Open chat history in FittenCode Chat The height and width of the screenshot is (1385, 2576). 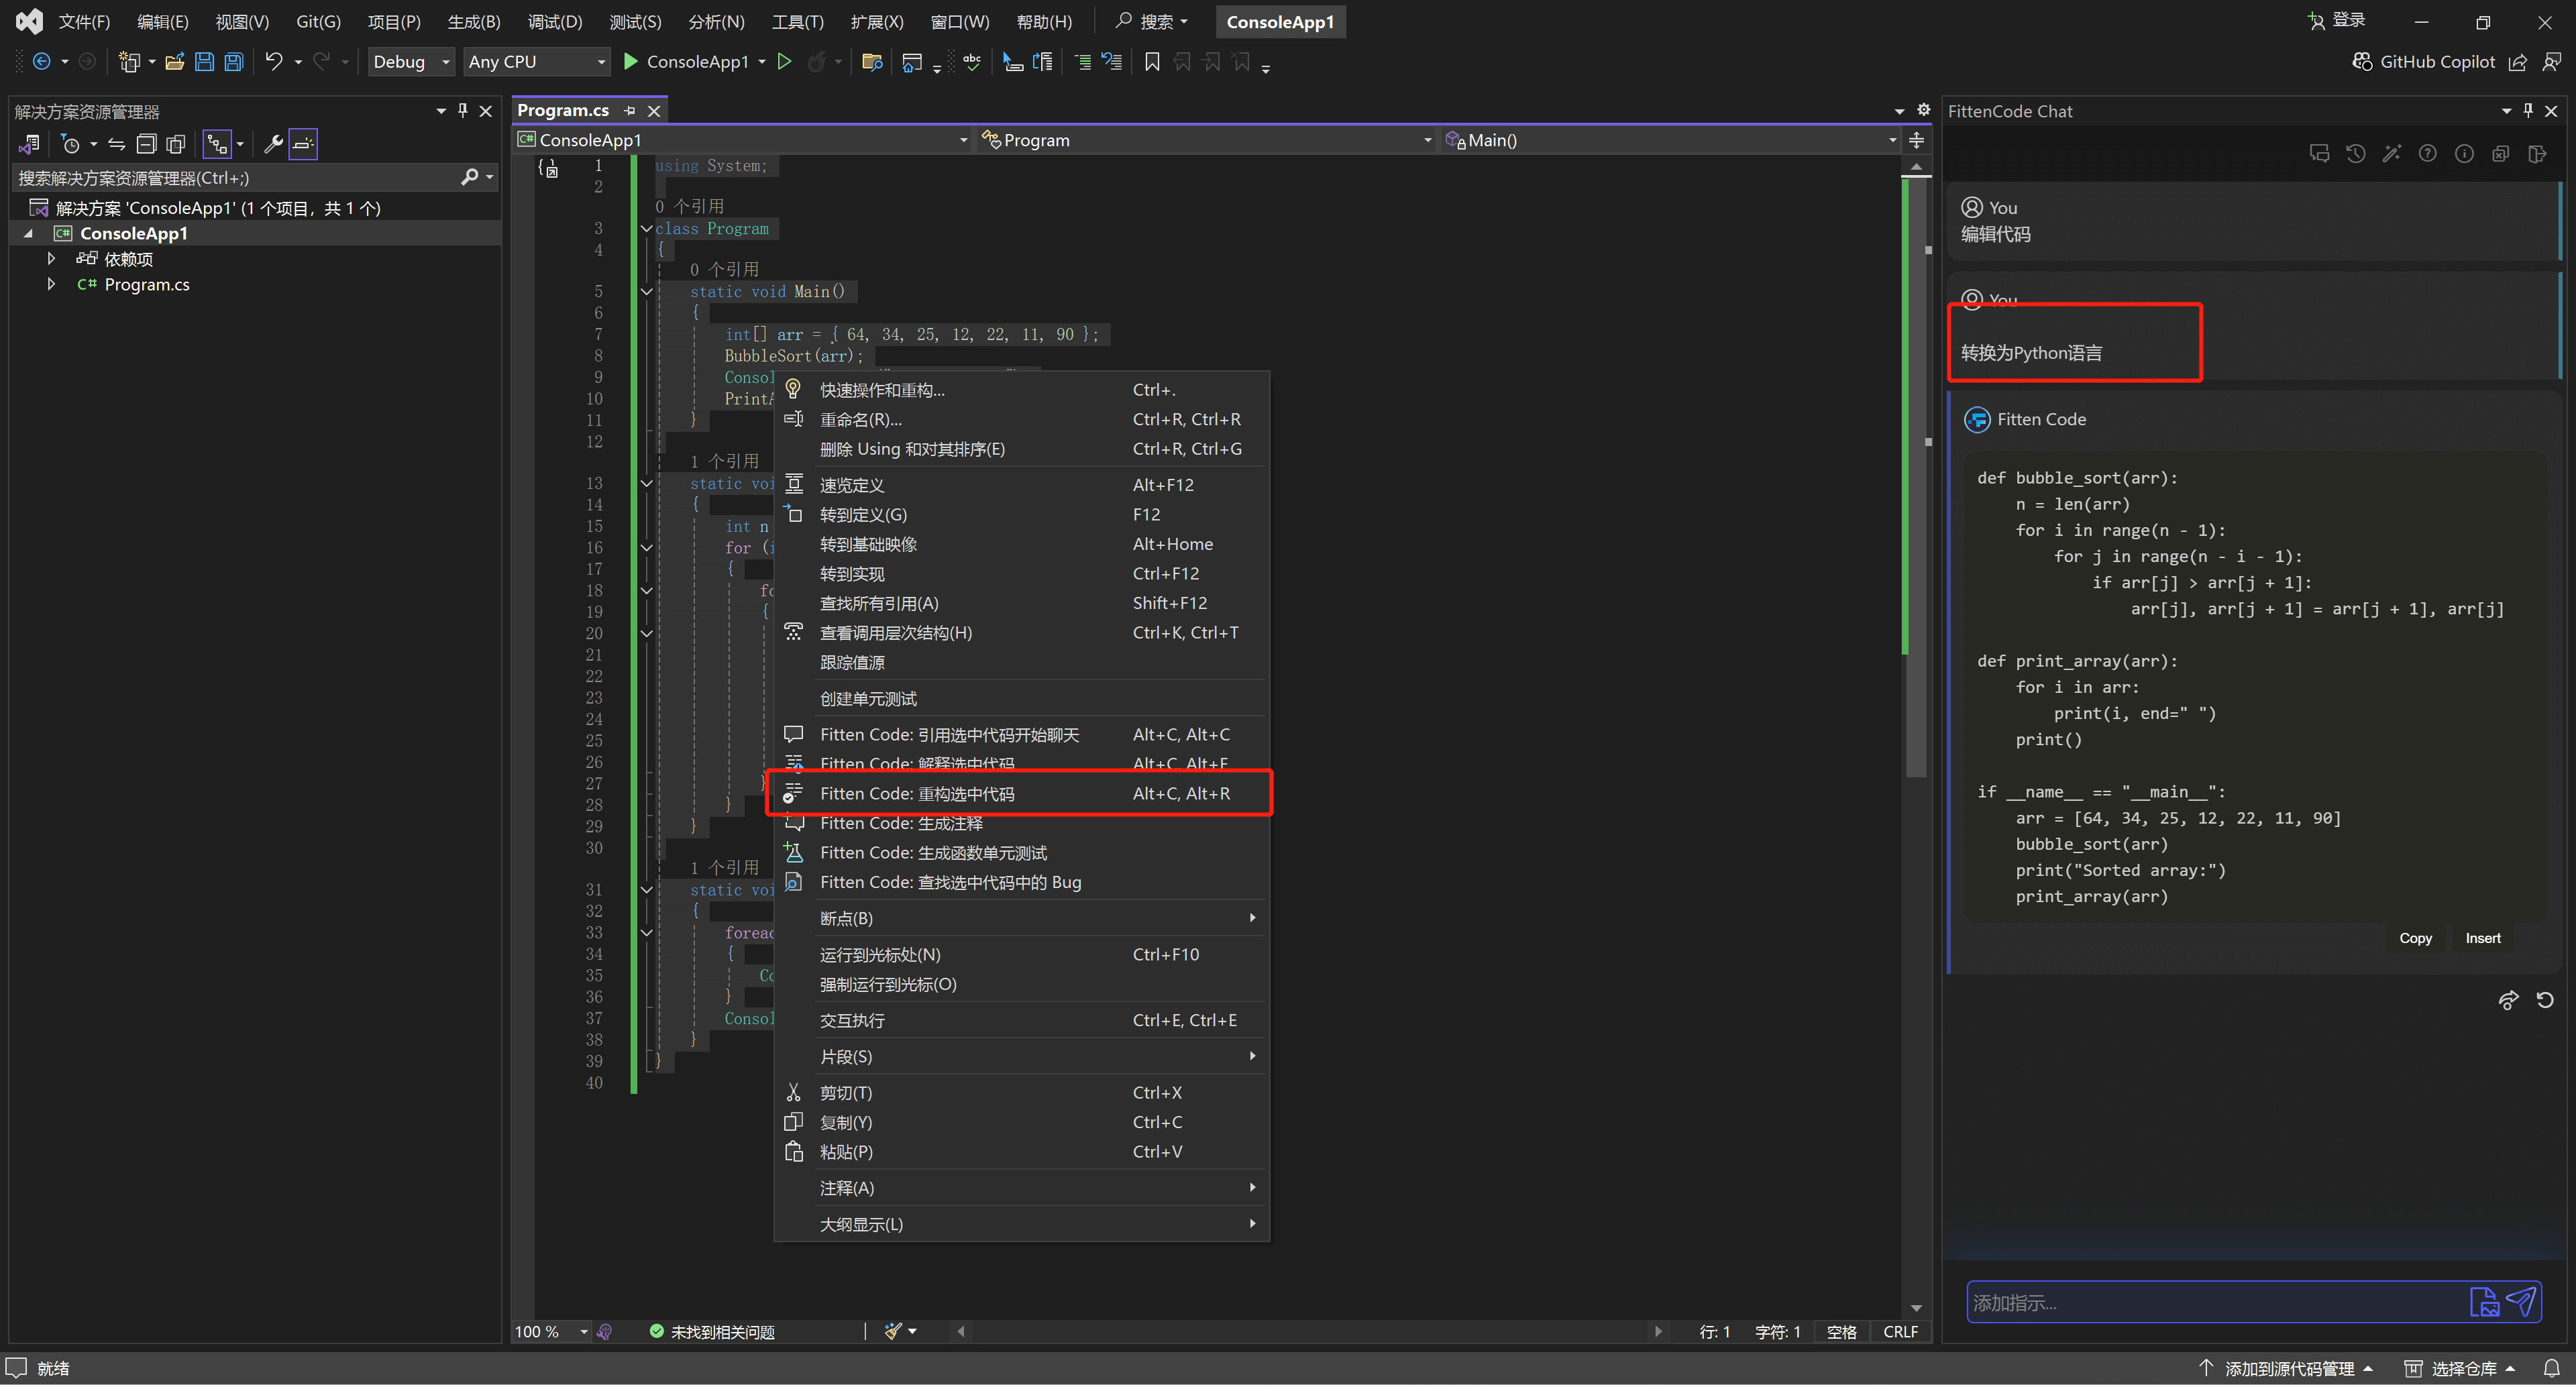point(2355,154)
